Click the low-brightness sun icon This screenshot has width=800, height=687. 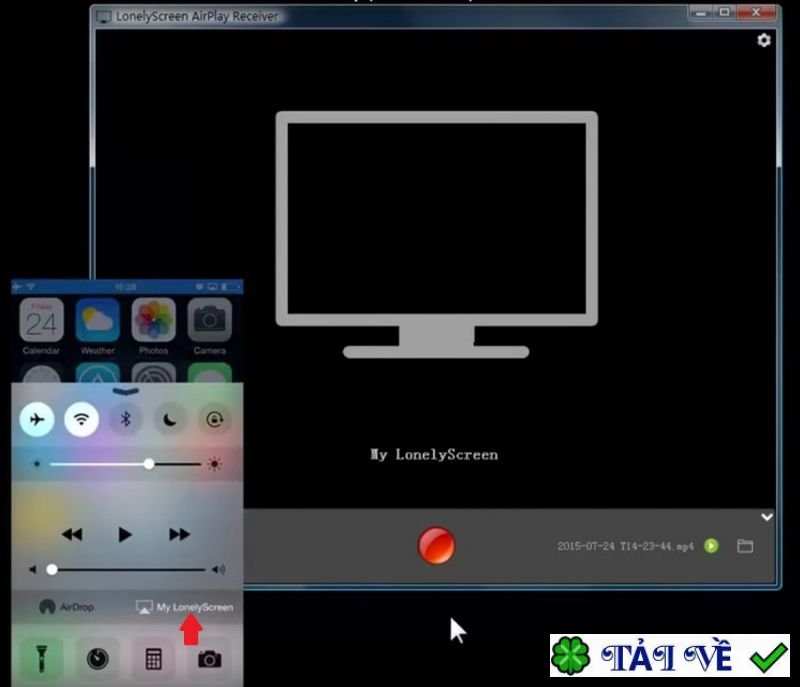[x=36, y=464]
